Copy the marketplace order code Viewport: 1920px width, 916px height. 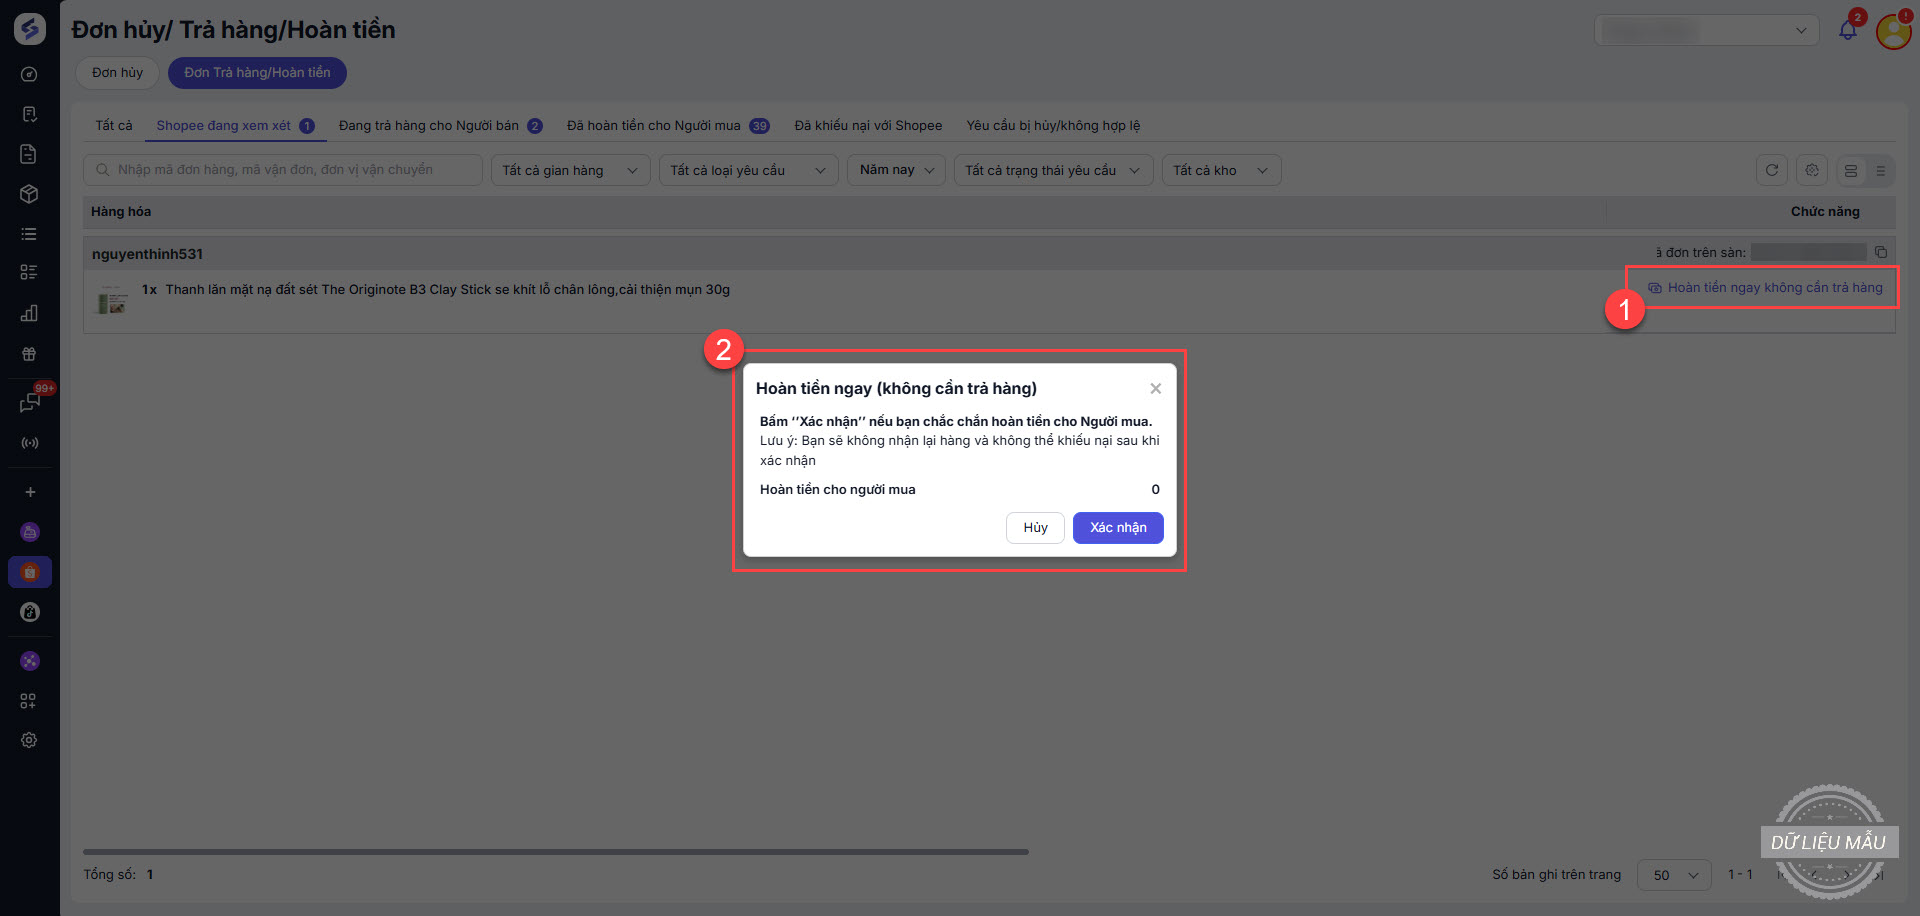[x=1880, y=252]
